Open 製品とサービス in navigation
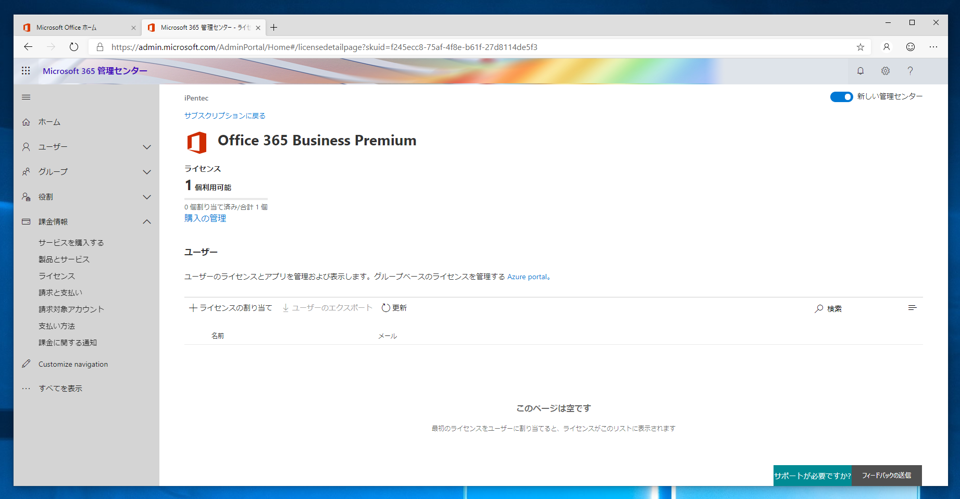Screen dimensions: 960x499 (x=64, y=260)
